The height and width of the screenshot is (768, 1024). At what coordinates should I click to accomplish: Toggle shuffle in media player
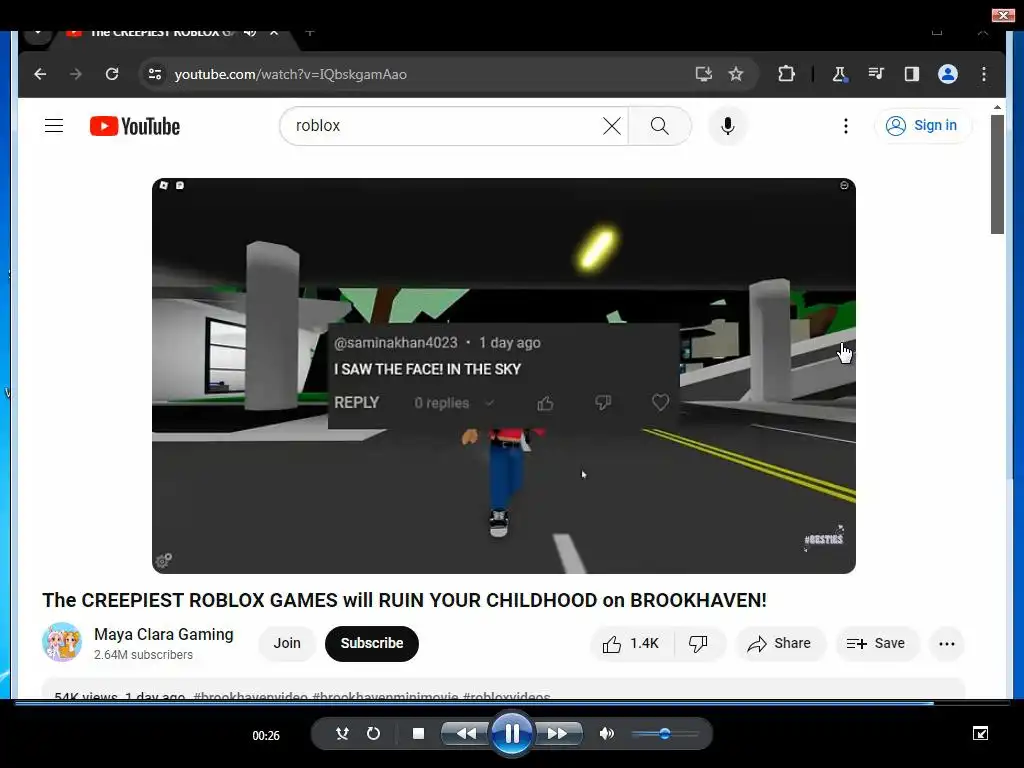pos(342,734)
